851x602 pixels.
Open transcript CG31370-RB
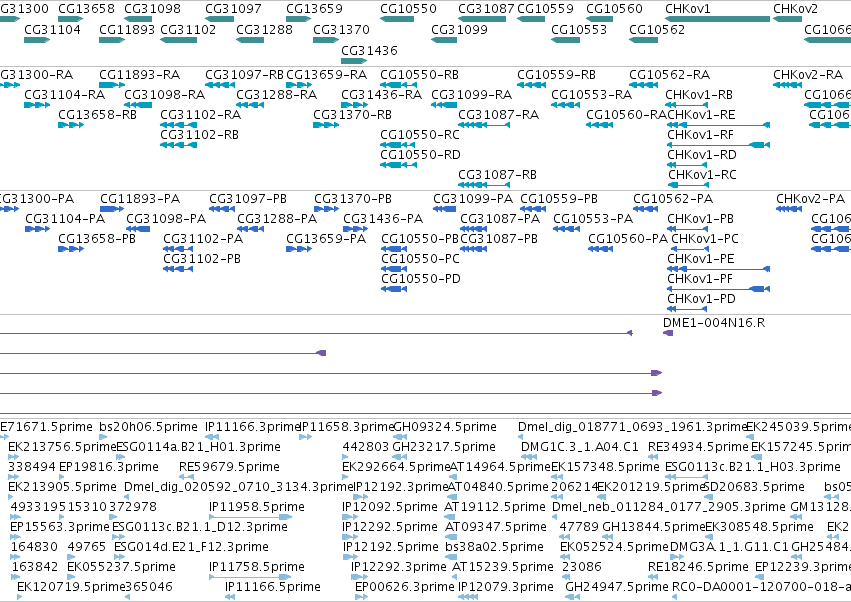coord(352,115)
